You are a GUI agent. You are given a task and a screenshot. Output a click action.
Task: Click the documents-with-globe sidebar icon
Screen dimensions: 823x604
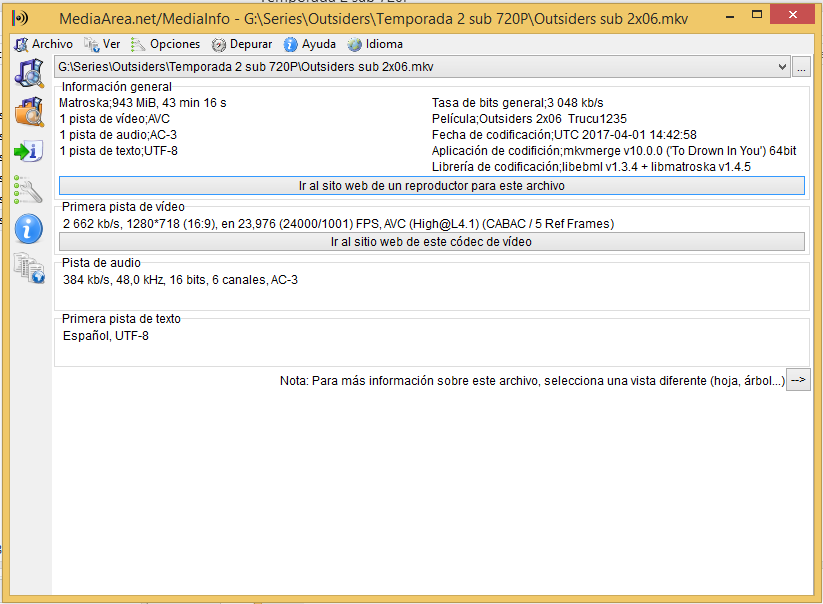coord(29,268)
